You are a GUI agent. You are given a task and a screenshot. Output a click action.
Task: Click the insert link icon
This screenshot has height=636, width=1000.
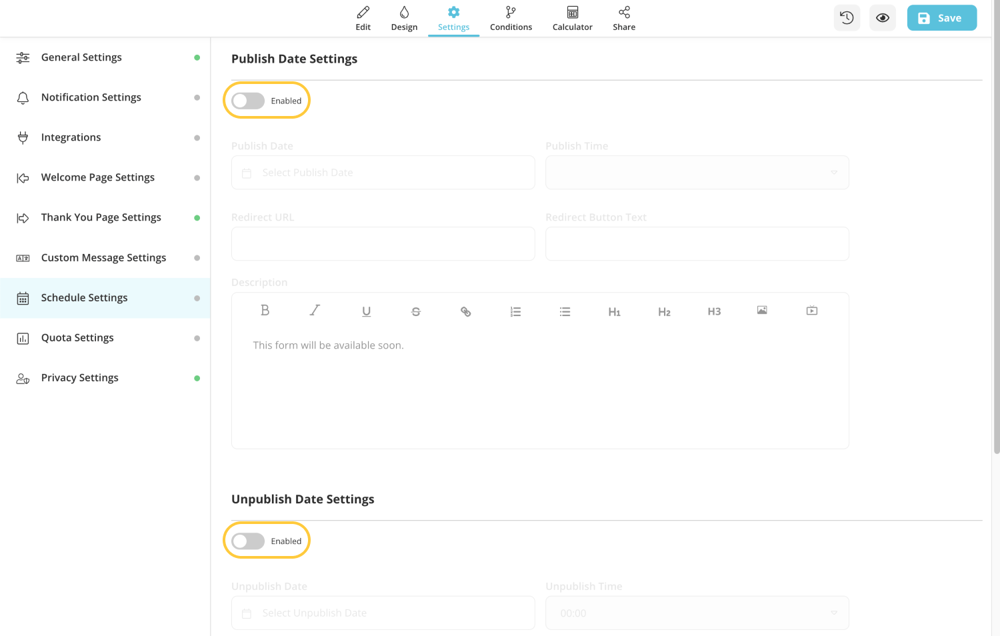(x=465, y=311)
